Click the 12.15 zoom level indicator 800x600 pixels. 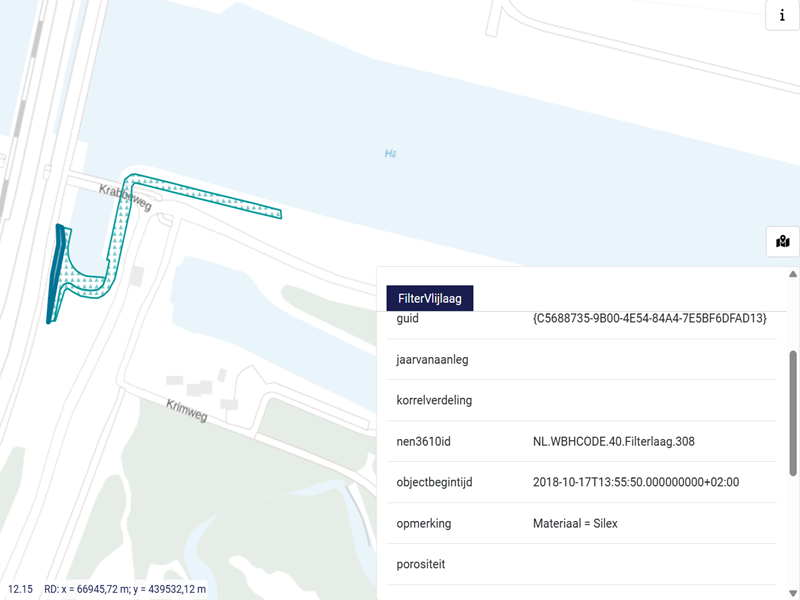pos(20,589)
